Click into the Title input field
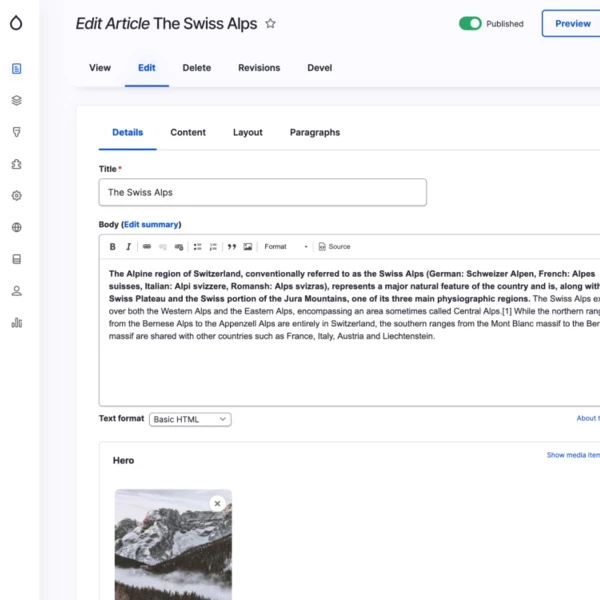This screenshot has height=600, width=600. [x=262, y=192]
